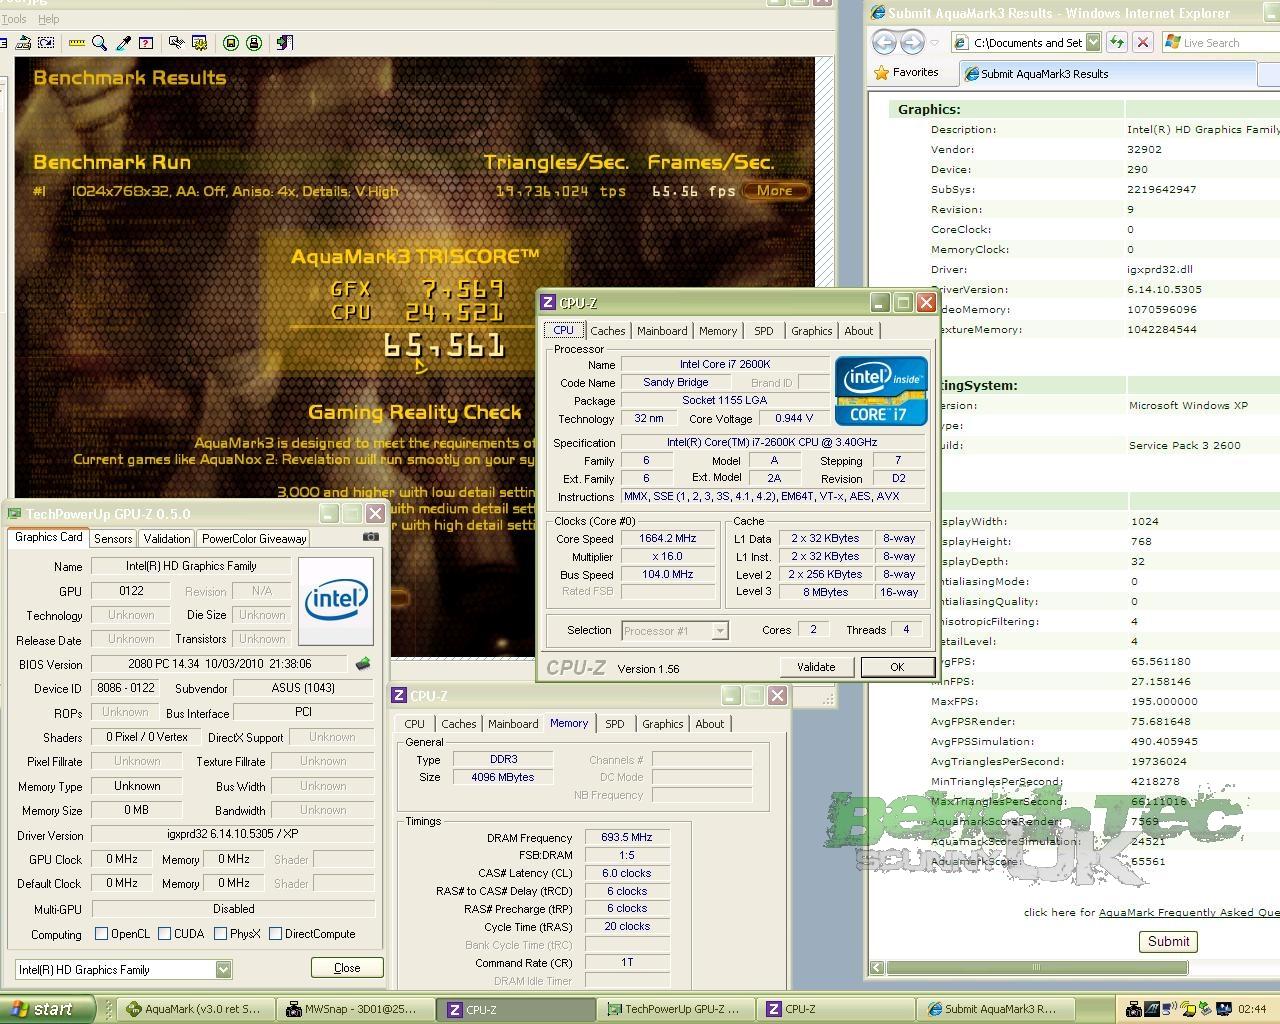Click the Intel logo in GPU-Z
The height and width of the screenshot is (1024, 1280).
click(336, 601)
